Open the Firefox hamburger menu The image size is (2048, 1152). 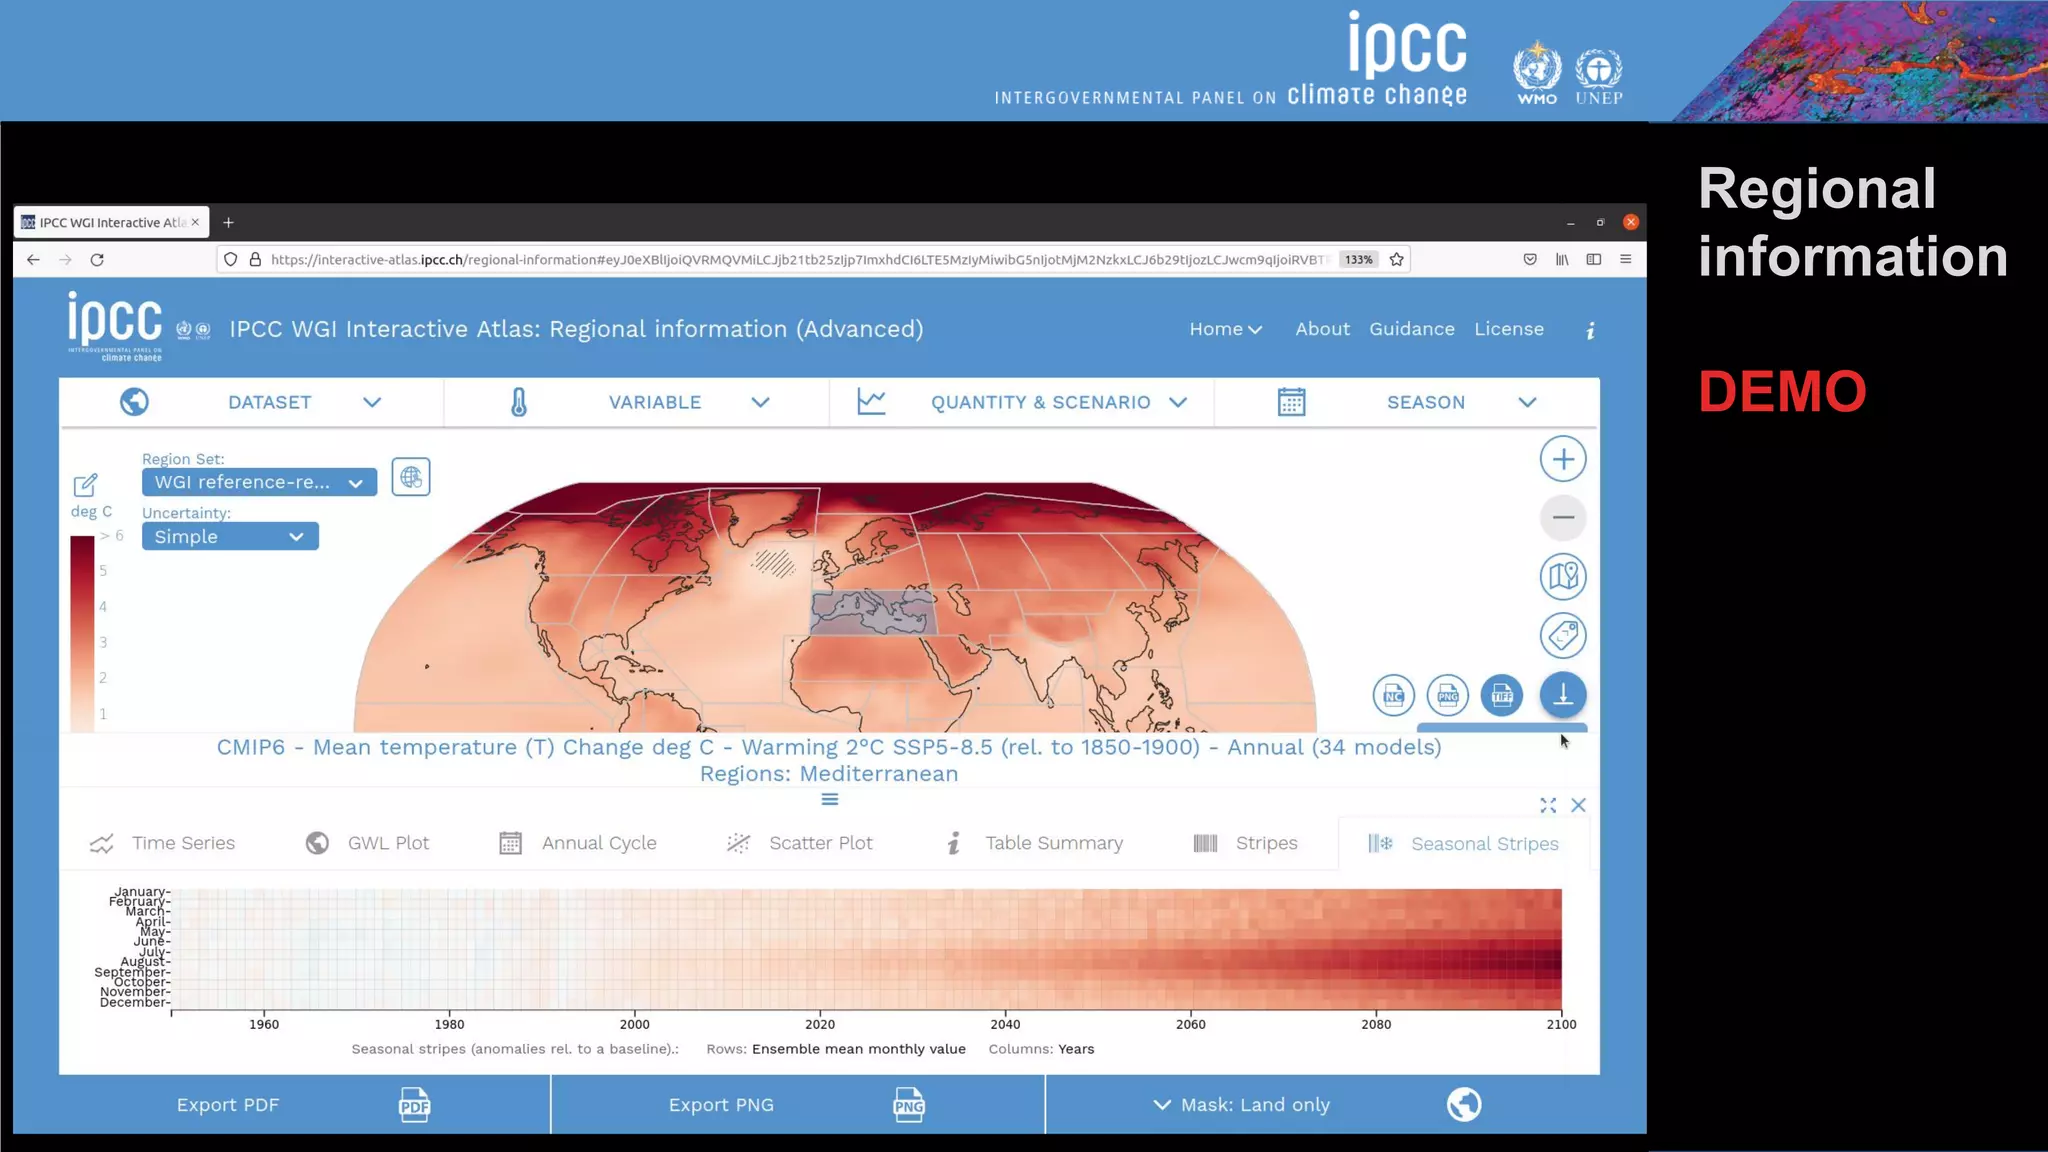[x=1626, y=259]
